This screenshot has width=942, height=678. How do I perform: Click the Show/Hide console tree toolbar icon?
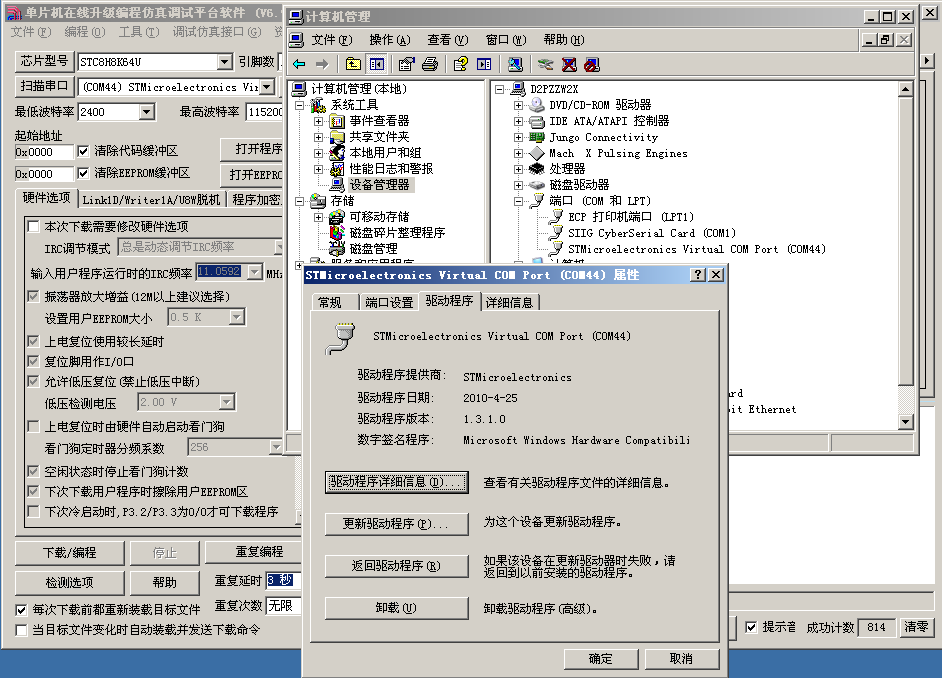point(375,63)
